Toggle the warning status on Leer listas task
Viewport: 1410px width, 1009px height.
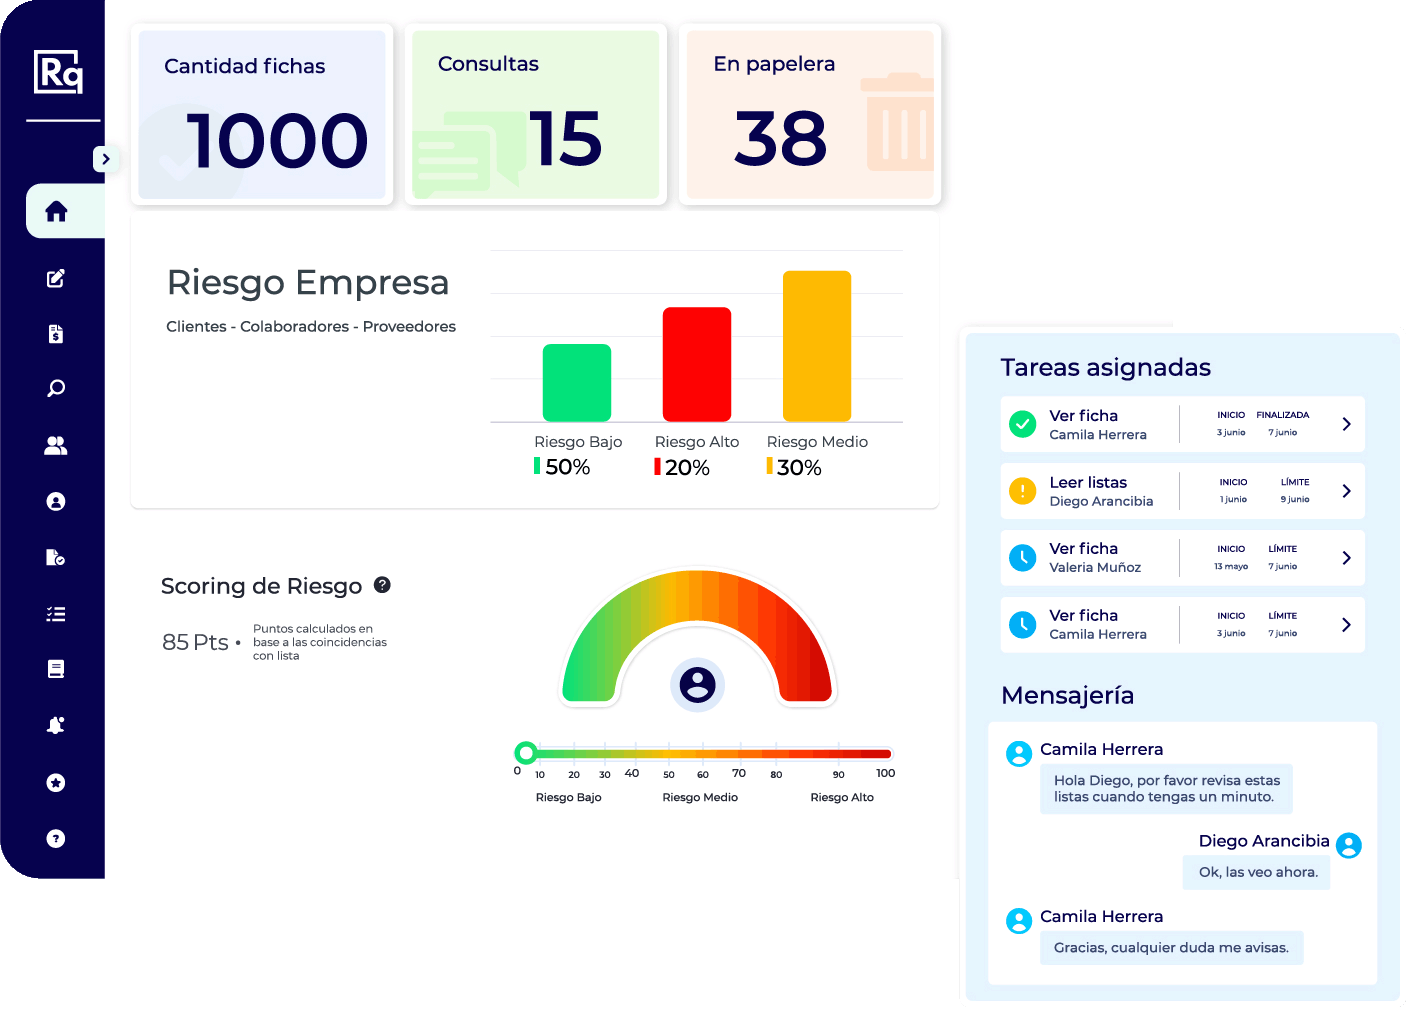tap(1022, 491)
